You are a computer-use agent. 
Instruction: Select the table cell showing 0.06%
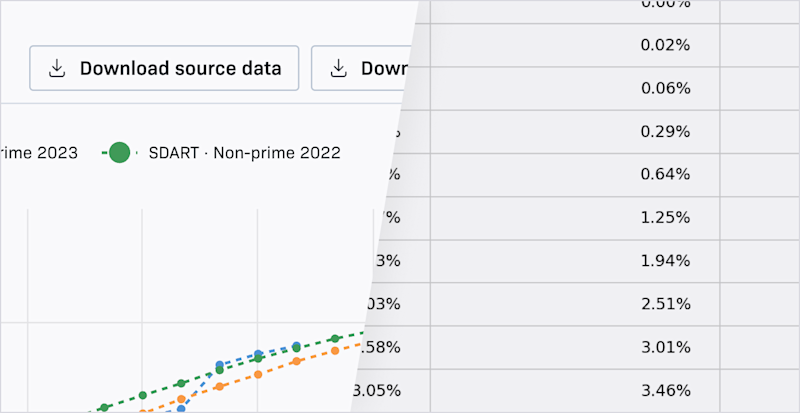pyautogui.click(x=575, y=88)
